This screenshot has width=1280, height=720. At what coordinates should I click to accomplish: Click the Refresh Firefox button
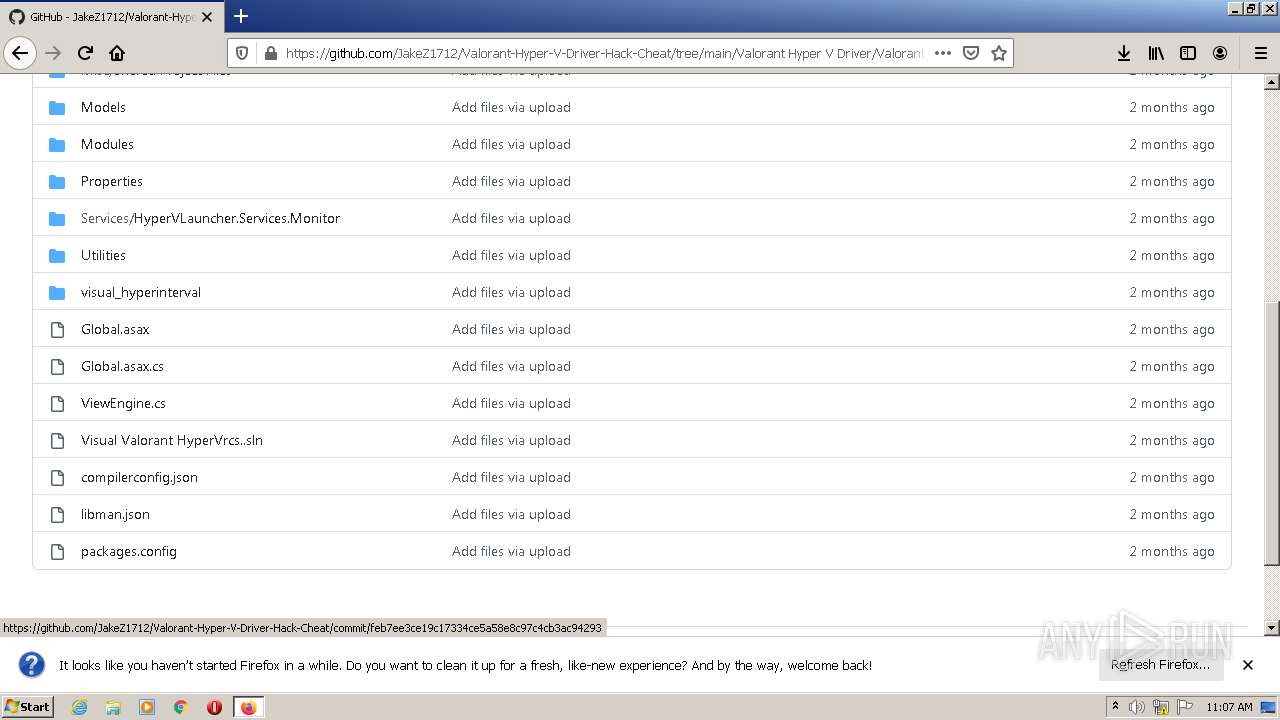1160,665
